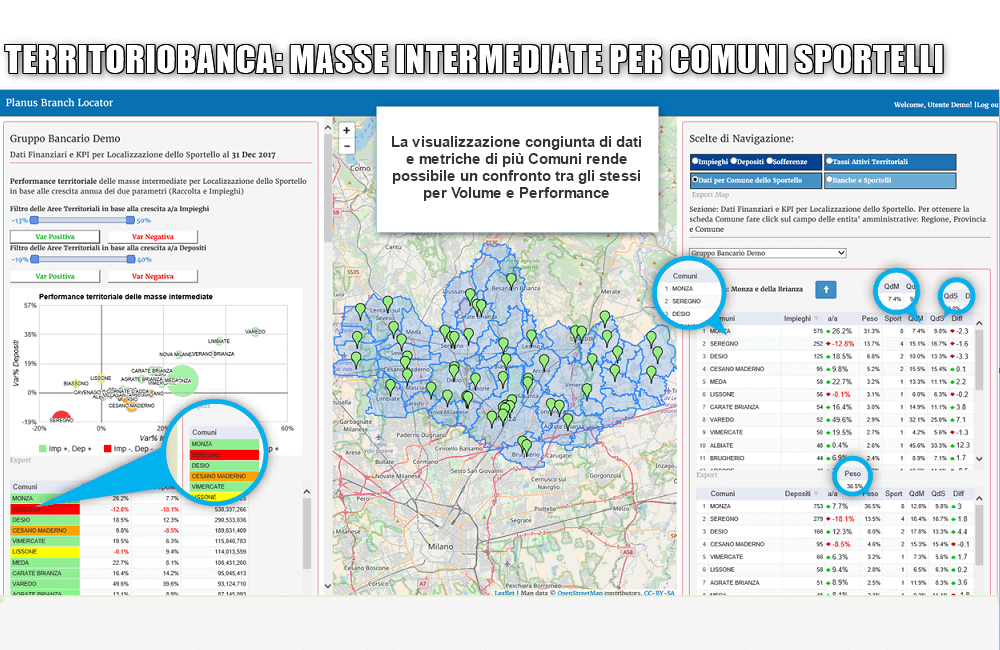This screenshot has width=1000, height=650.
Task: Click the orange CESANO MADERNO row in the left list
Action: coord(45,531)
